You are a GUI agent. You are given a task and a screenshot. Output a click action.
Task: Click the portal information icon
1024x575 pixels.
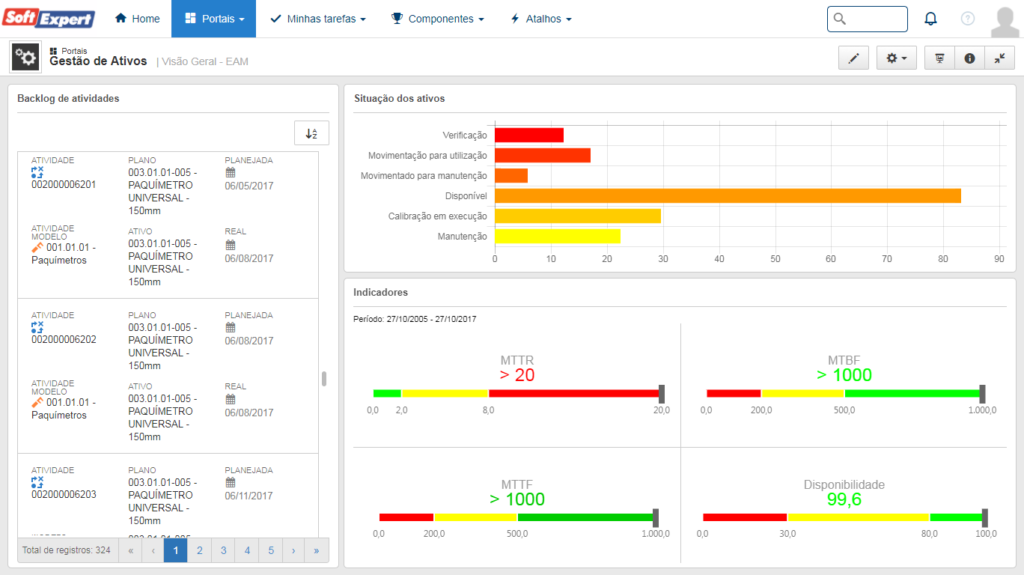[969, 59]
